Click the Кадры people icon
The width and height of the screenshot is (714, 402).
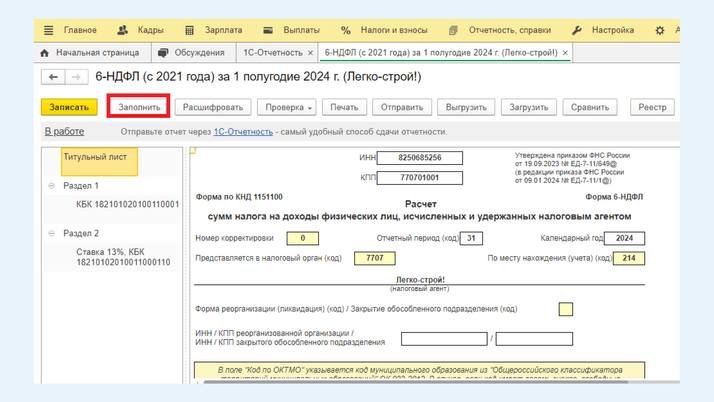[122, 31]
